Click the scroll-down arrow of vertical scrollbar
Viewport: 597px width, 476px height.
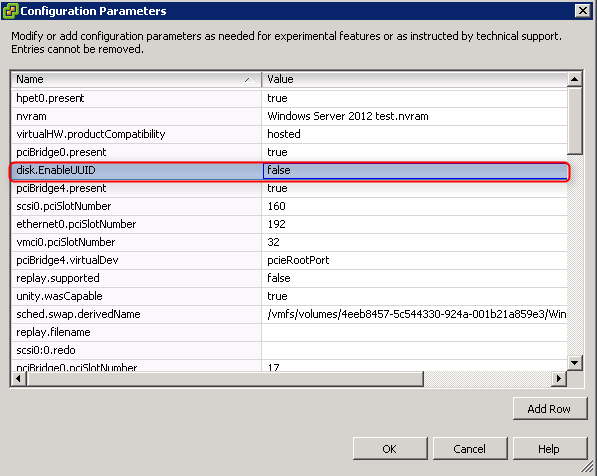(575, 363)
